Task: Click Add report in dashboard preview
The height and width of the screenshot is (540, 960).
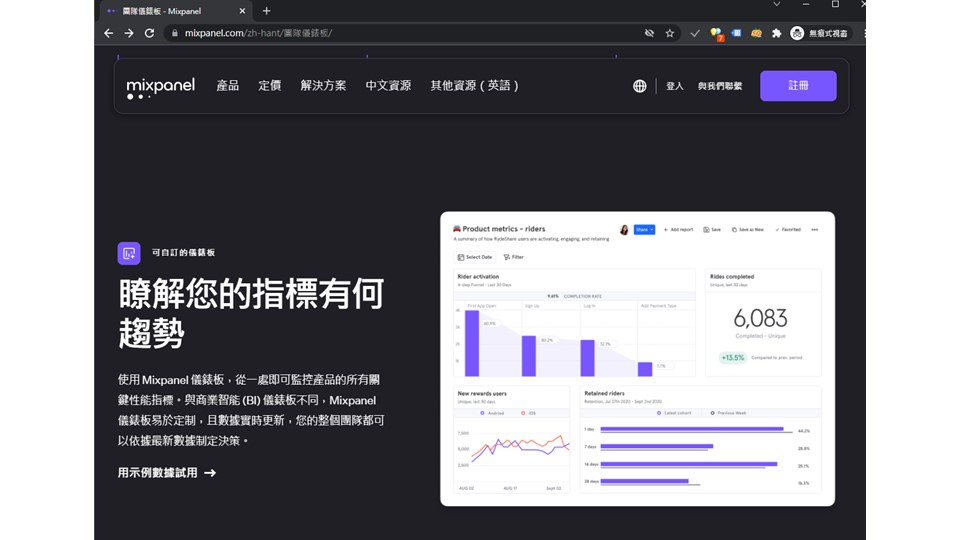Action: pyautogui.click(x=678, y=230)
